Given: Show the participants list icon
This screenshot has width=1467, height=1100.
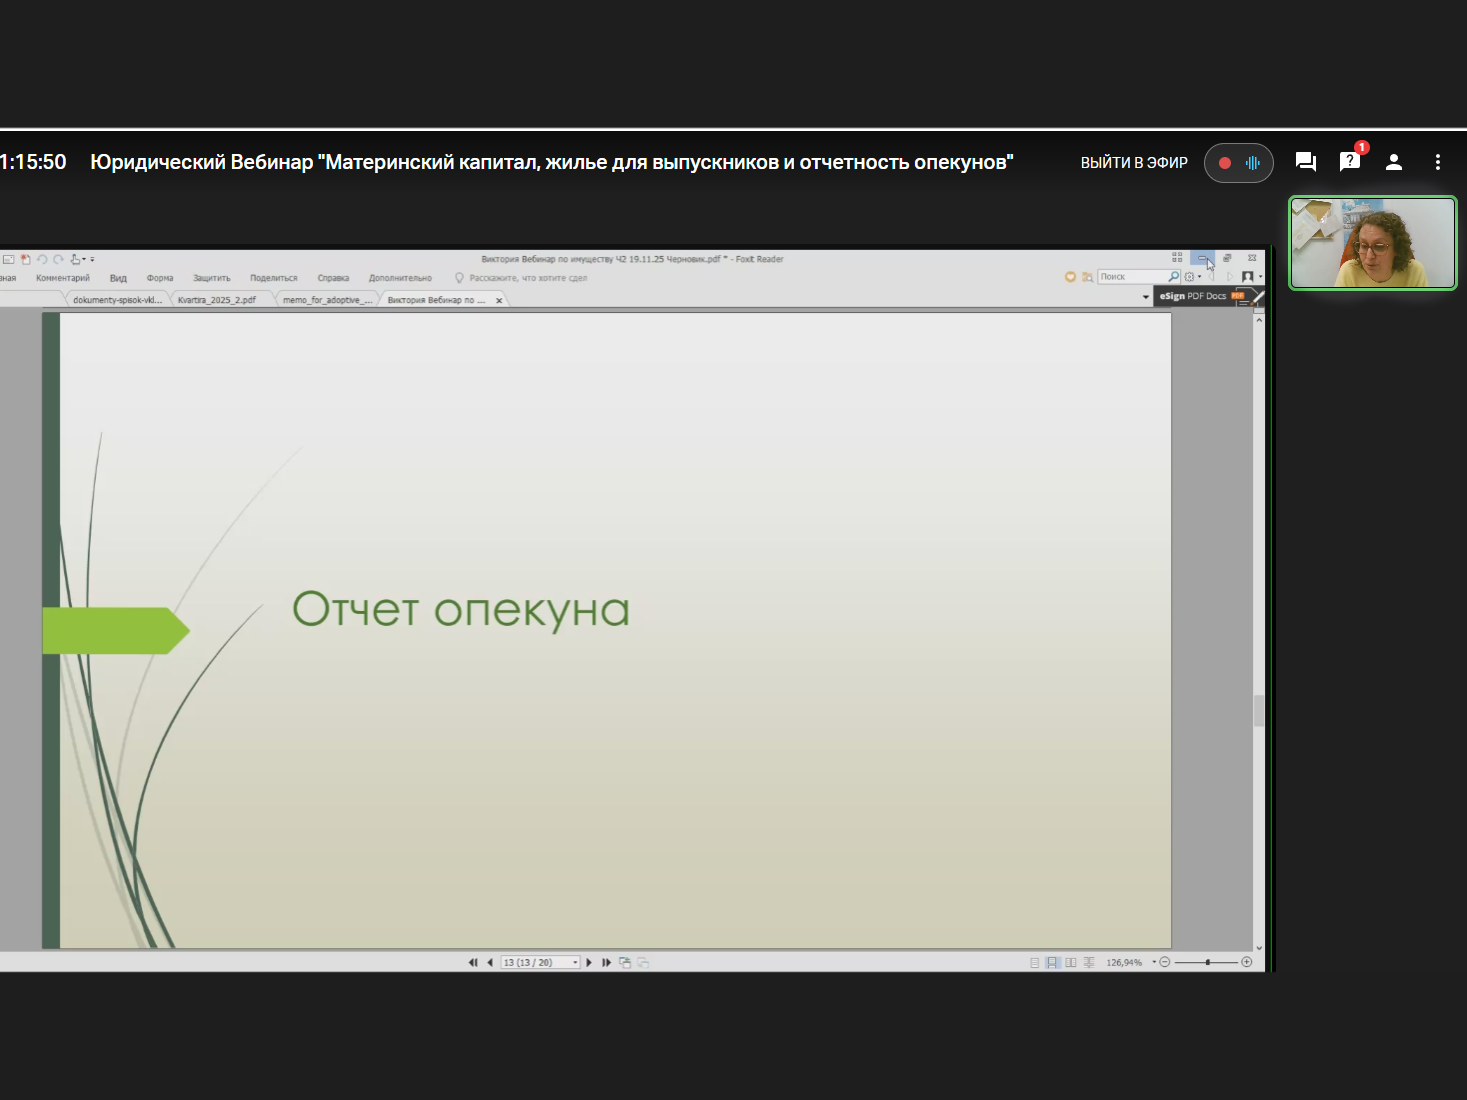Looking at the screenshot, I should tap(1393, 162).
